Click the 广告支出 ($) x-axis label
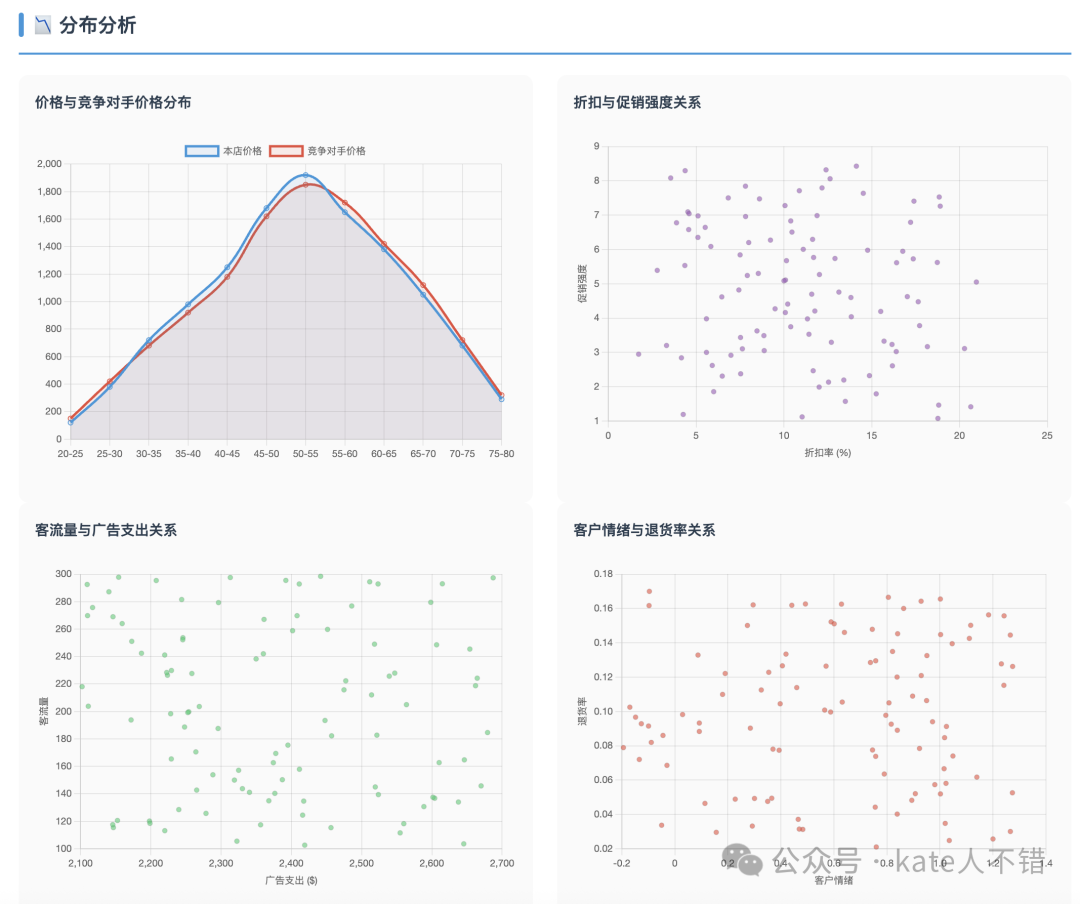 tap(290, 880)
